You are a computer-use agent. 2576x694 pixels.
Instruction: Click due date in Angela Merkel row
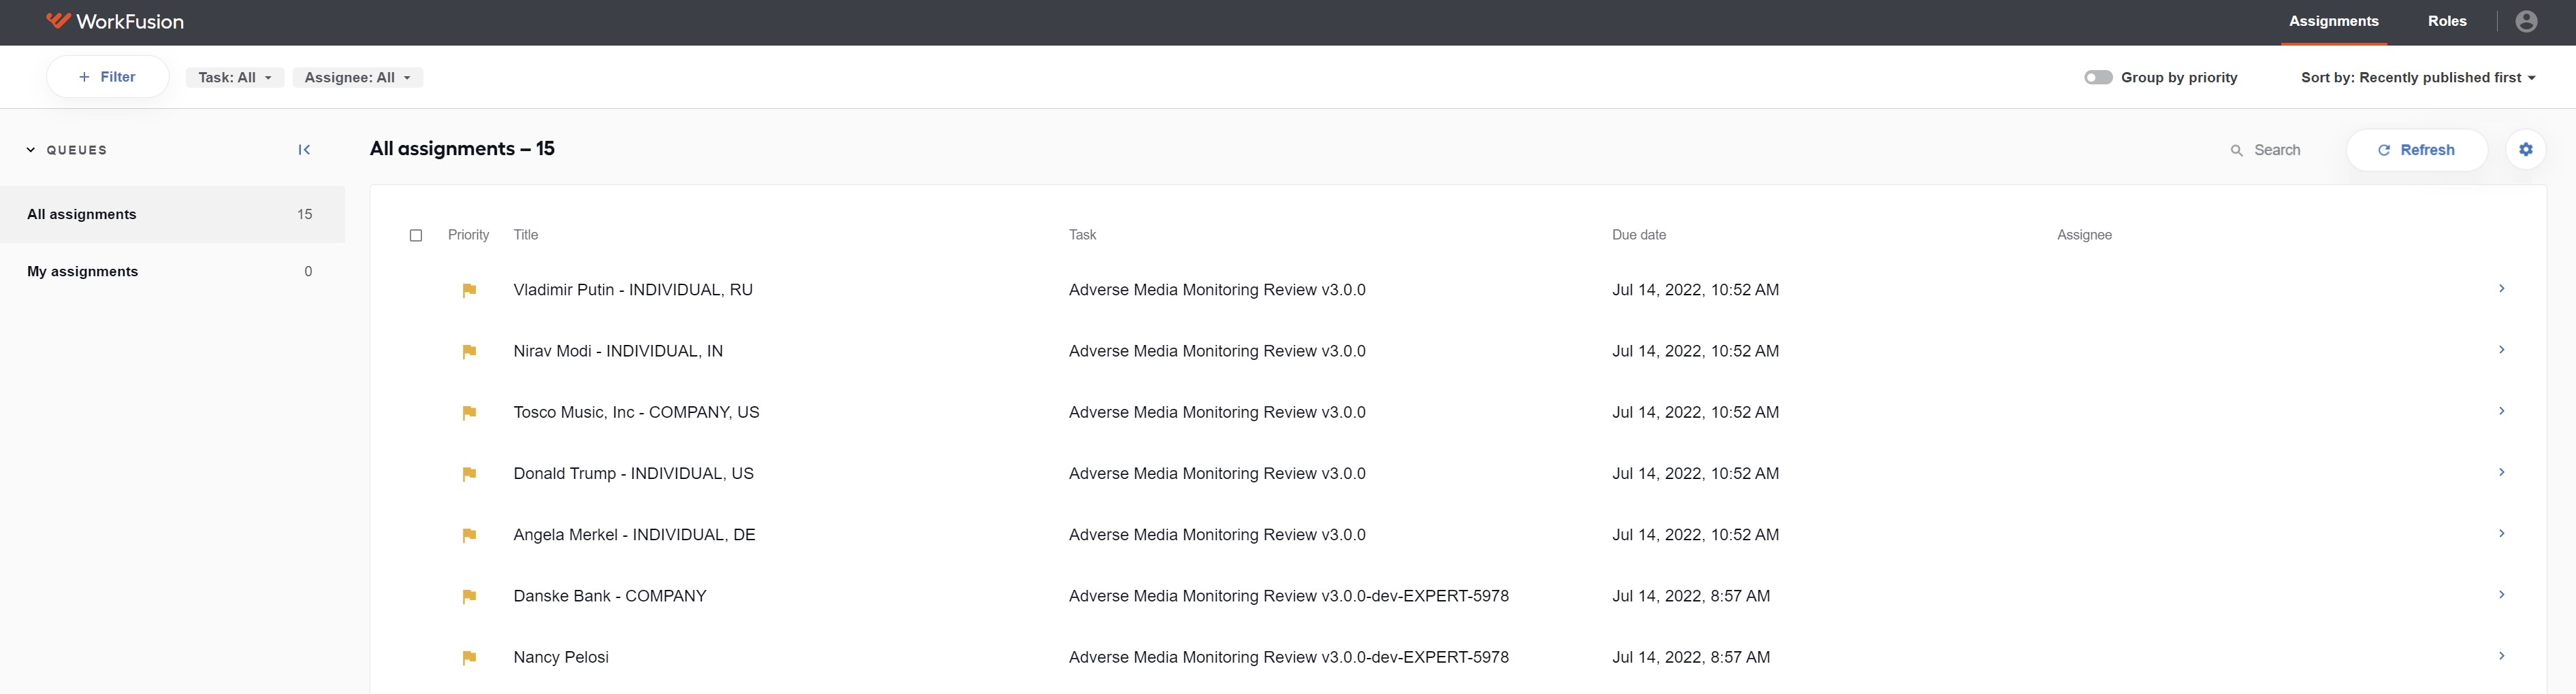point(1695,535)
